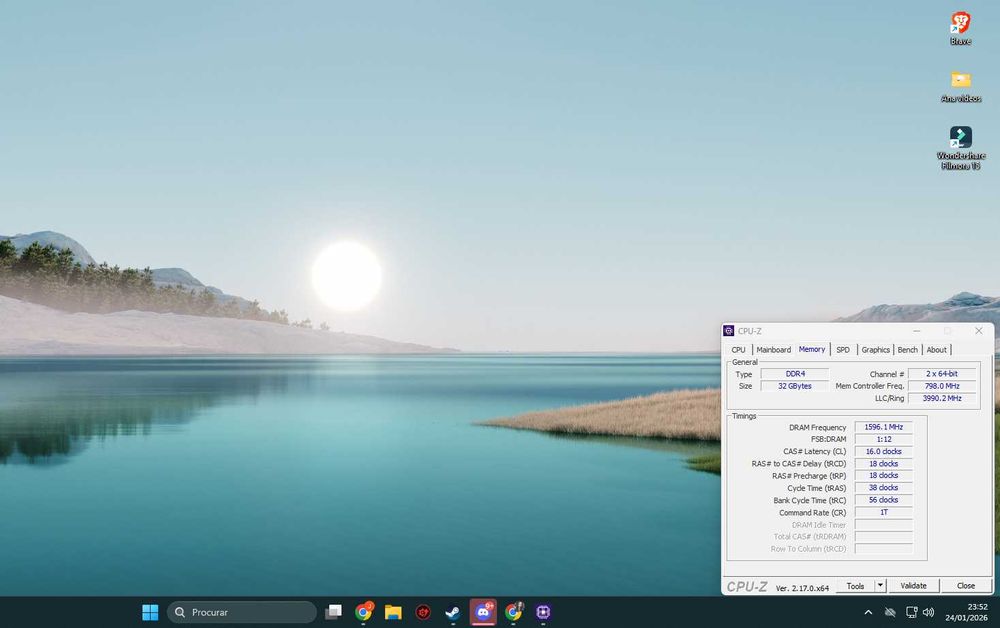The height and width of the screenshot is (628, 1000).
Task: Open Steam from the taskbar
Action: click(453, 612)
